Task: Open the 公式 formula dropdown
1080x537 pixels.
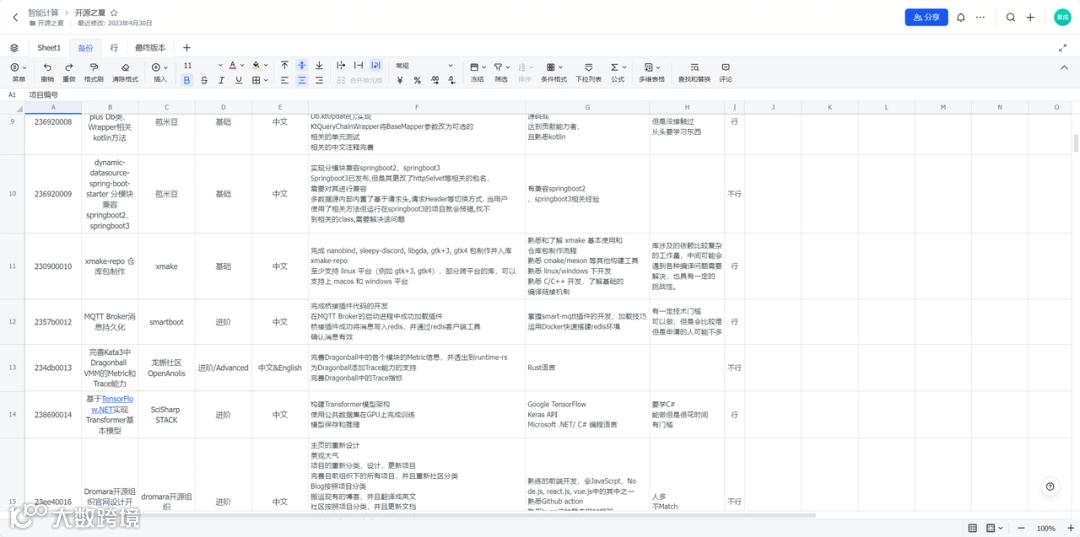Action: (x=617, y=72)
